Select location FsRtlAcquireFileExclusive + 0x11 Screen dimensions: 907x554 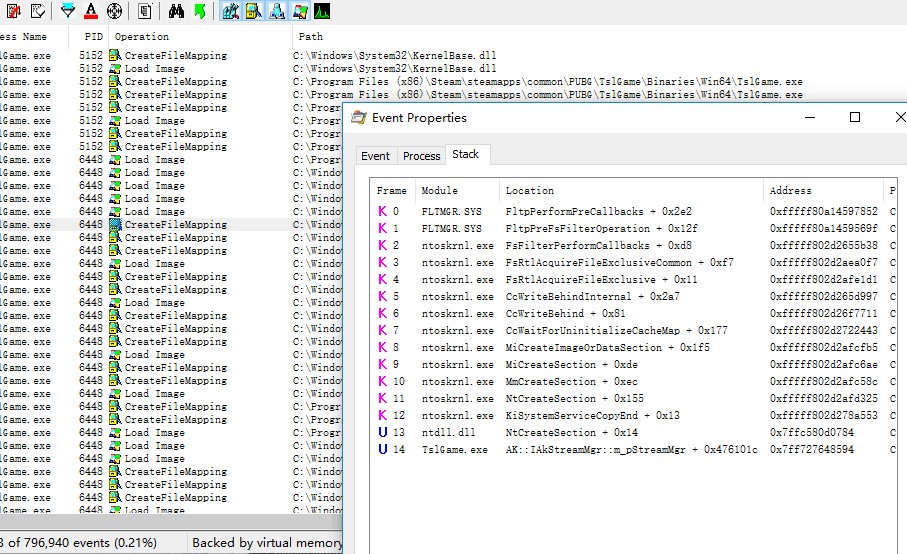coord(602,279)
